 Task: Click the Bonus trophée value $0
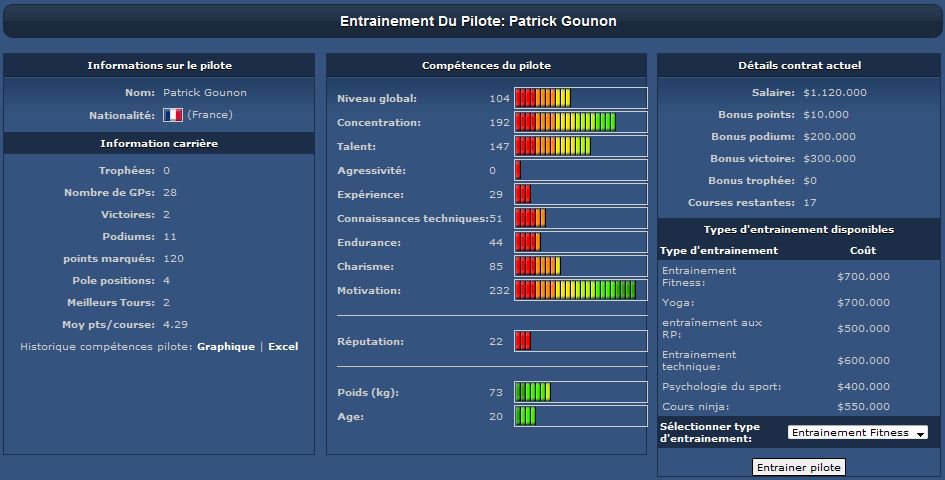click(810, 180)
